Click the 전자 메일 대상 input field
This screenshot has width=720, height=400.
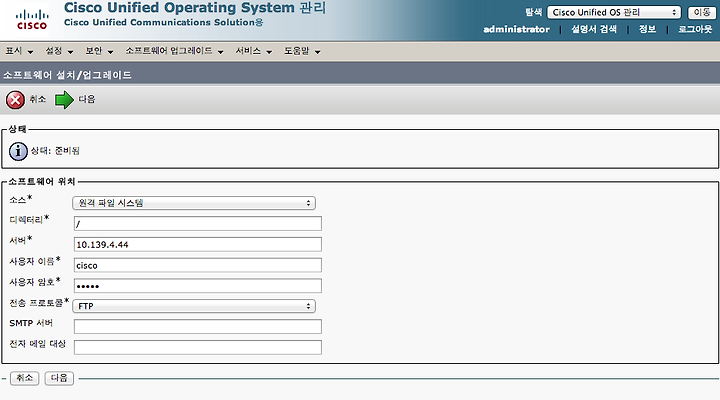[197, 347]
